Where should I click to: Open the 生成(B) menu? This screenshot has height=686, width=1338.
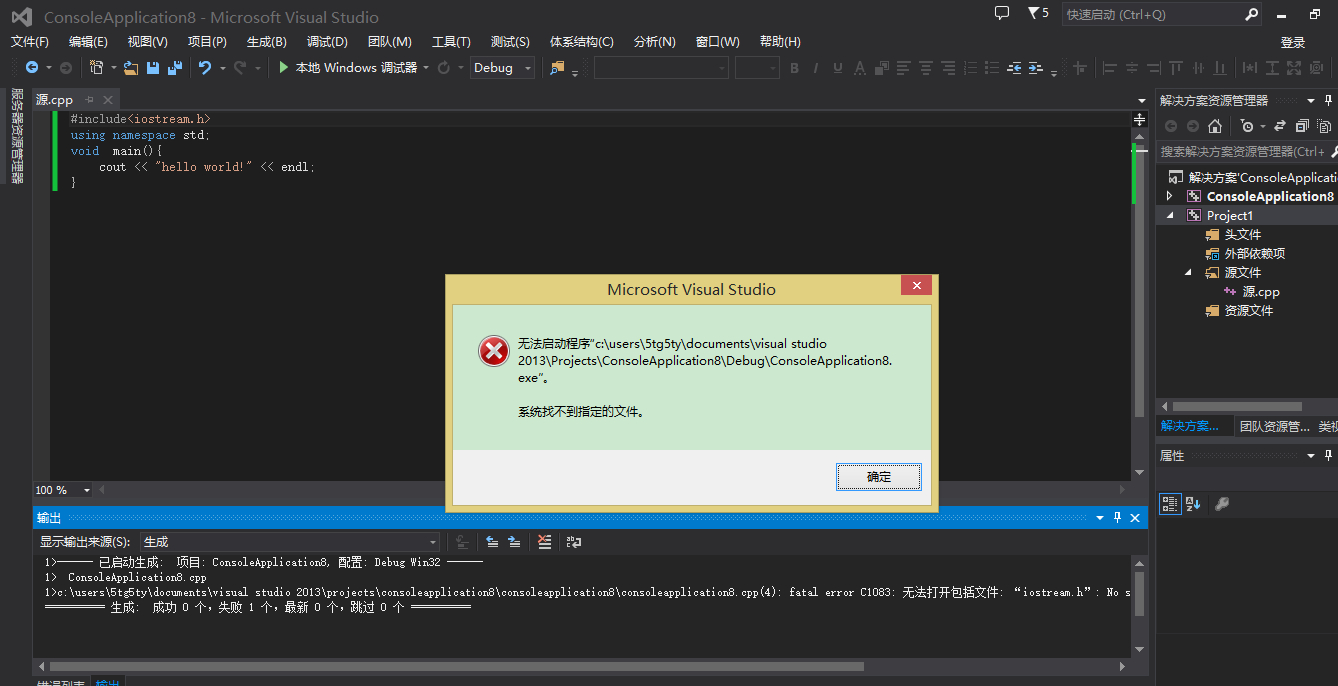[266, 41]
